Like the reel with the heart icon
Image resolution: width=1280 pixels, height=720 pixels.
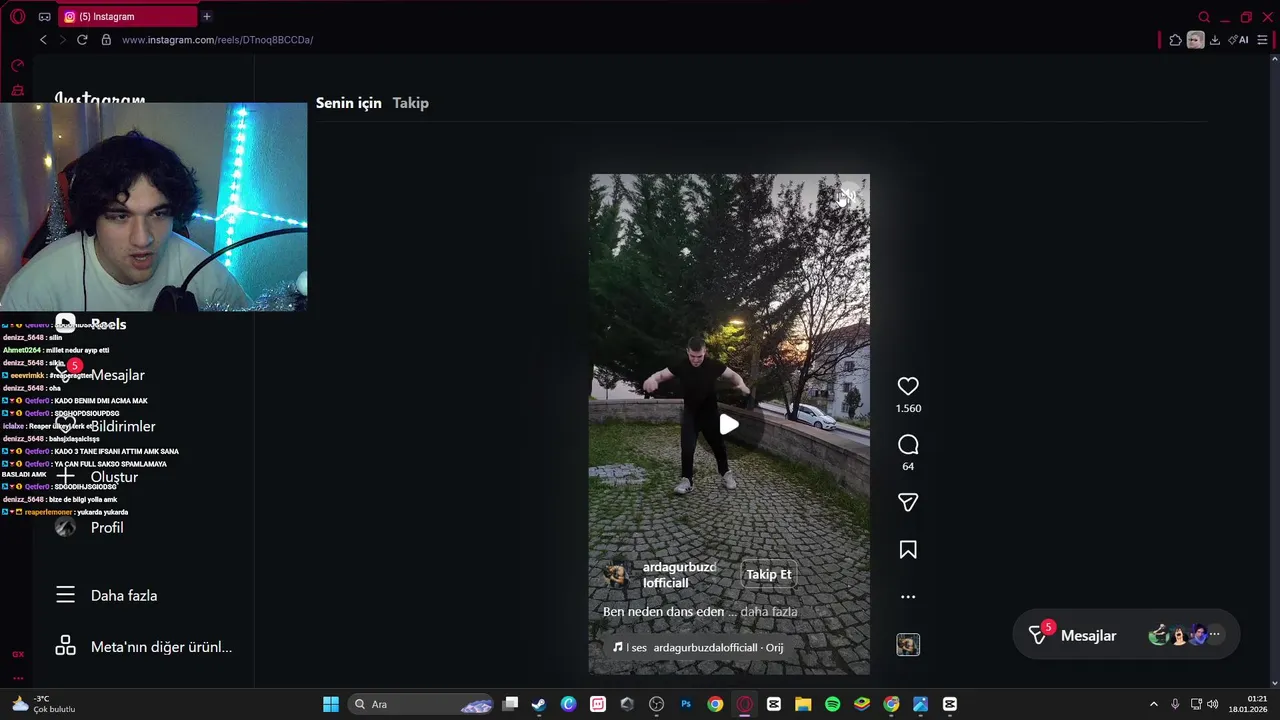point(908,387)
